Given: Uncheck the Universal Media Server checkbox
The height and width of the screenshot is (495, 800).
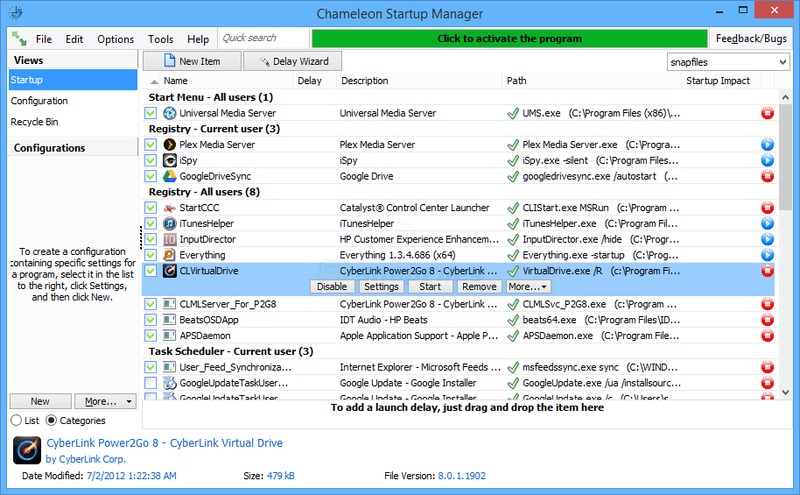Looking at the screenshot, I should (x=150, y=113).
